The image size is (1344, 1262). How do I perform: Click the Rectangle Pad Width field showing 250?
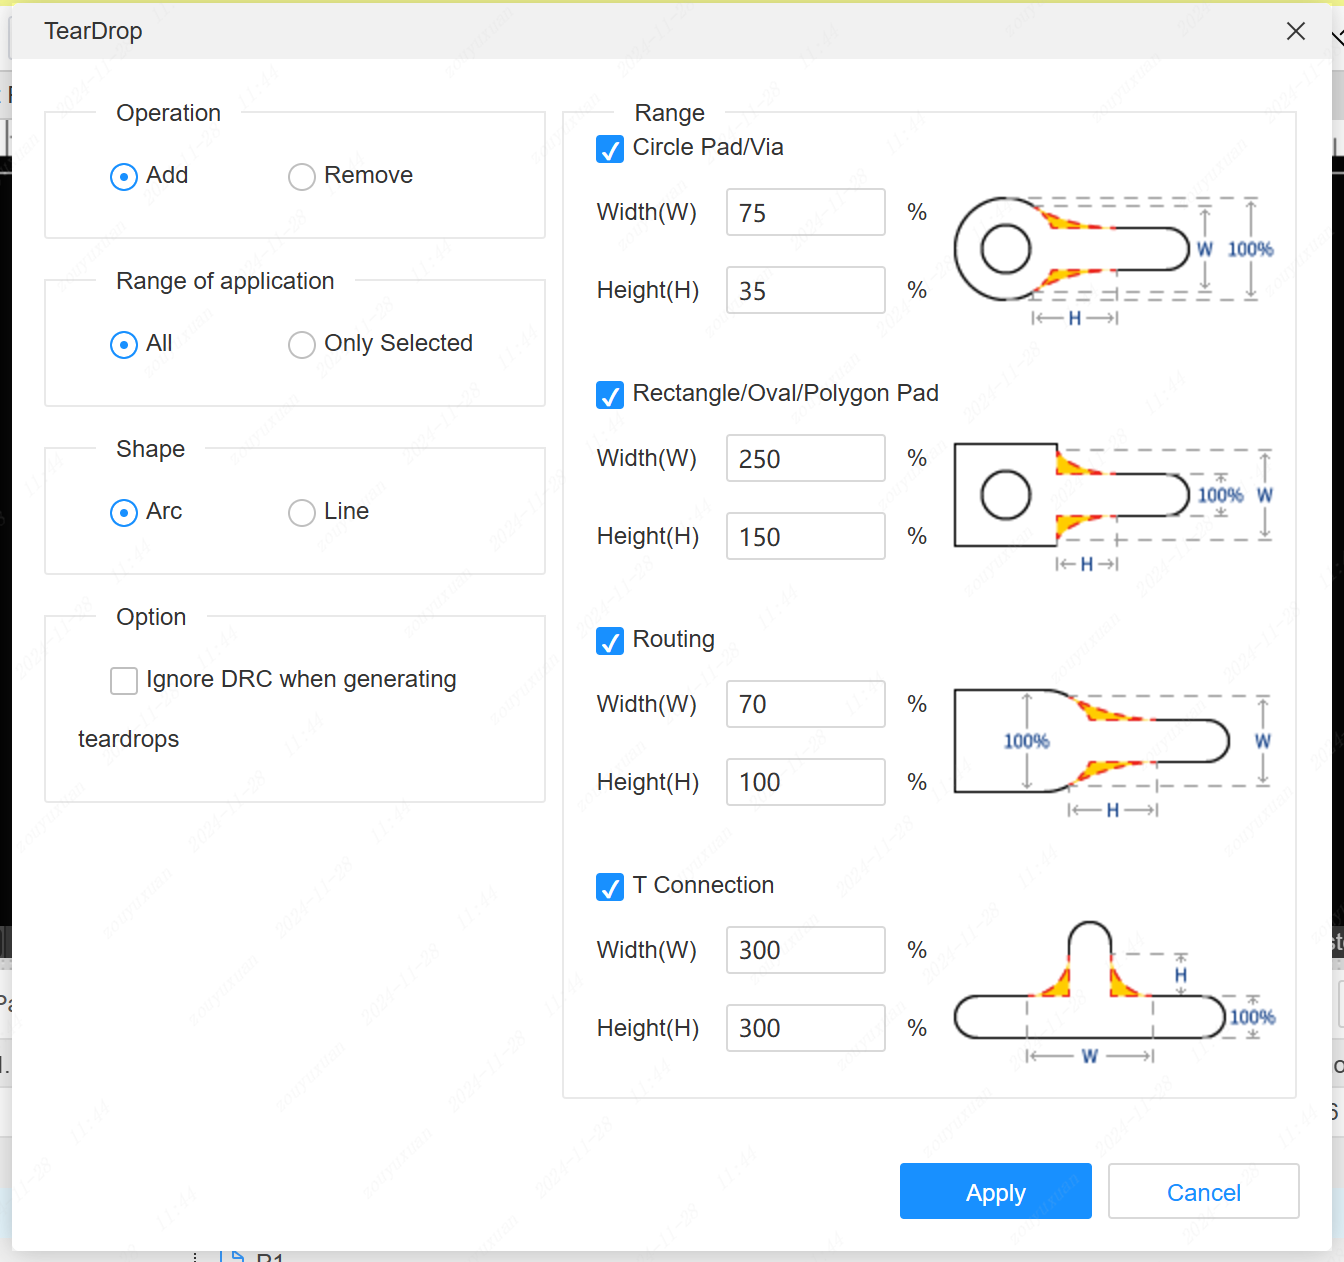click(805, 458)
